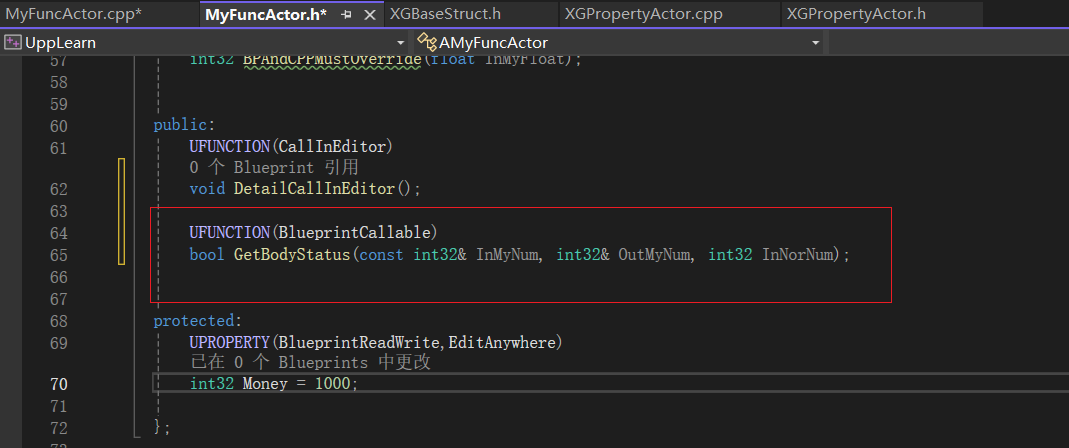Viewport: 1069px width, 448px height.
Task: Click line number 61 in the gutter
Action: point(59,149)
